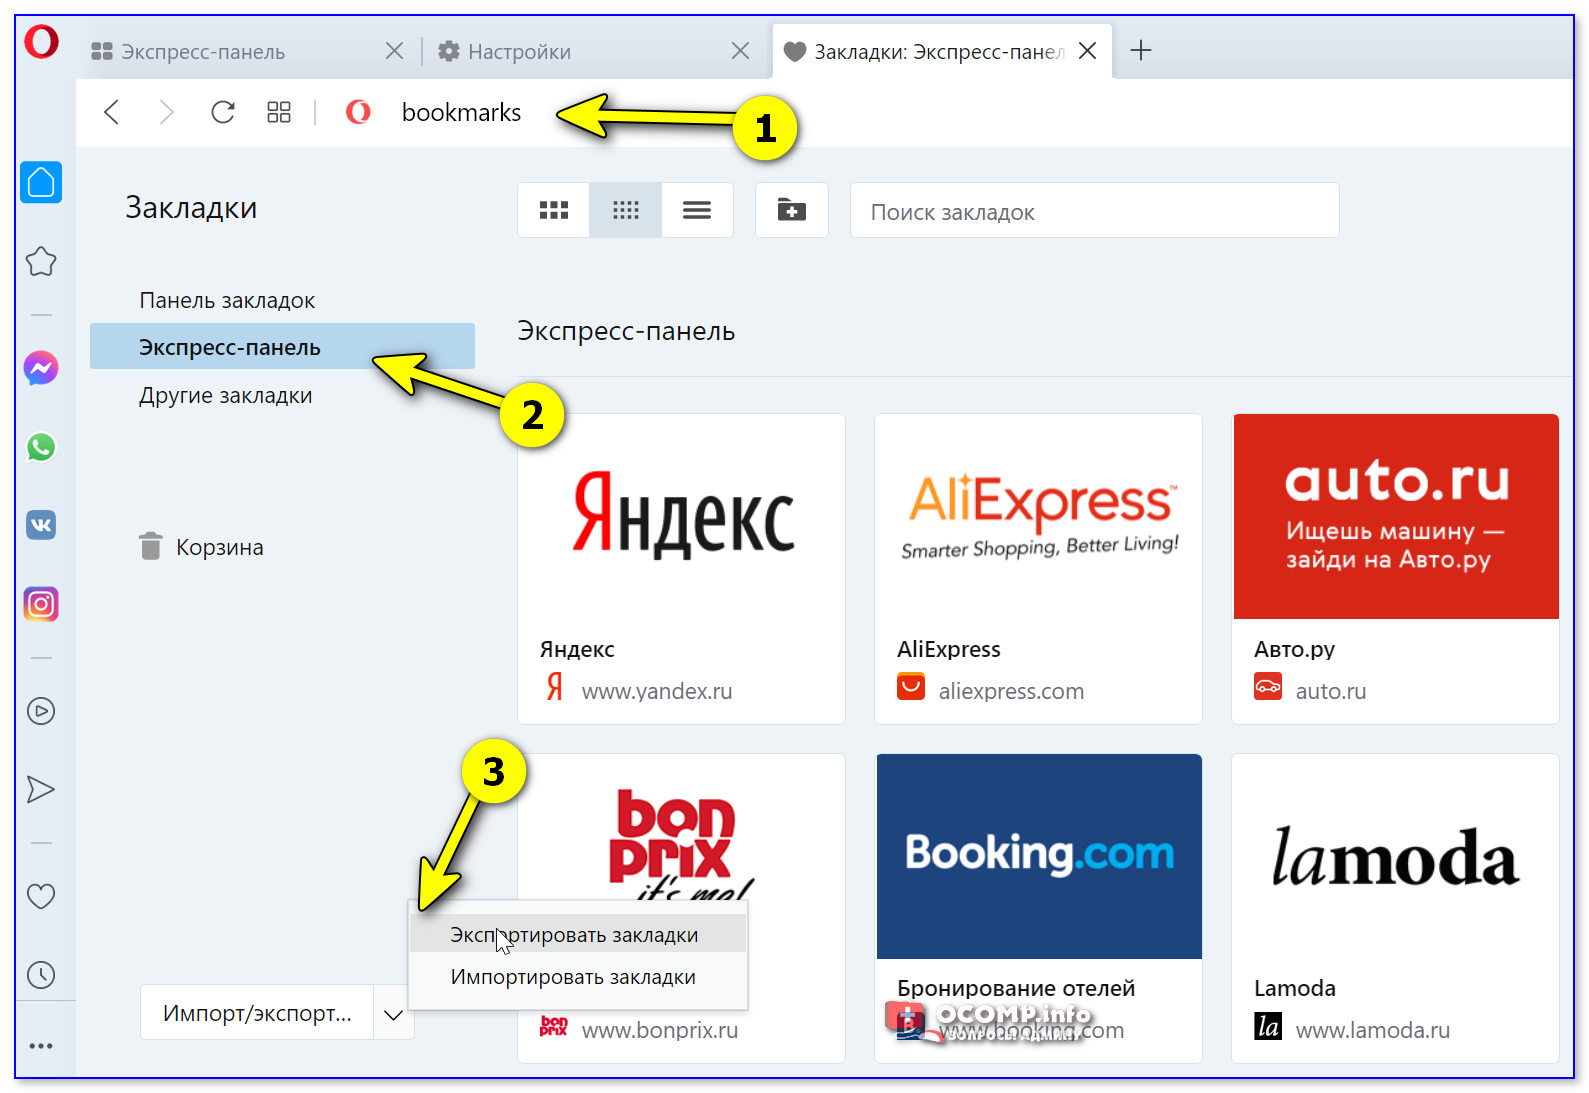Viewport: 1589px width, 1093px height.
Task: Choose Импортировать закладки
Action: pyautogui.click(x=578, y=977)
